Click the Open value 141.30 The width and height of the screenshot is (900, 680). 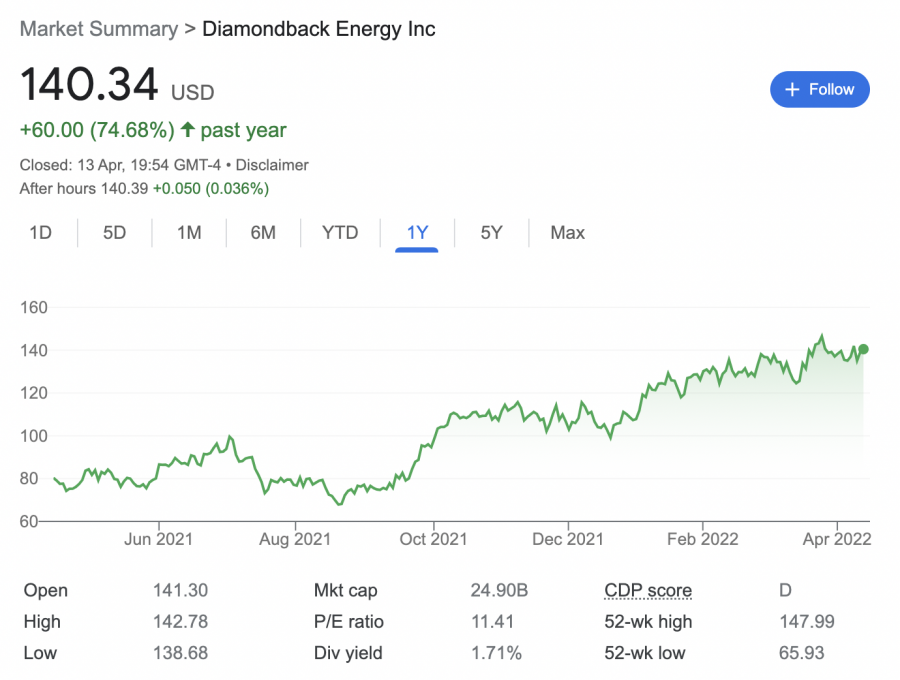tap(180, 590)
